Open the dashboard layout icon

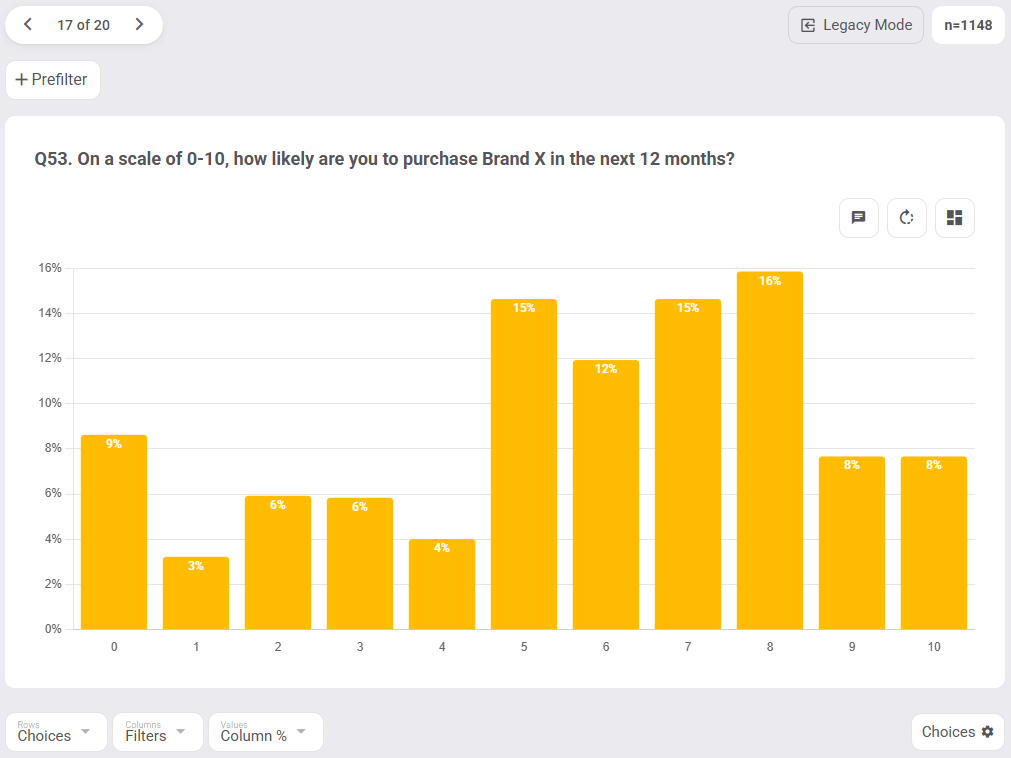point(954,218)
